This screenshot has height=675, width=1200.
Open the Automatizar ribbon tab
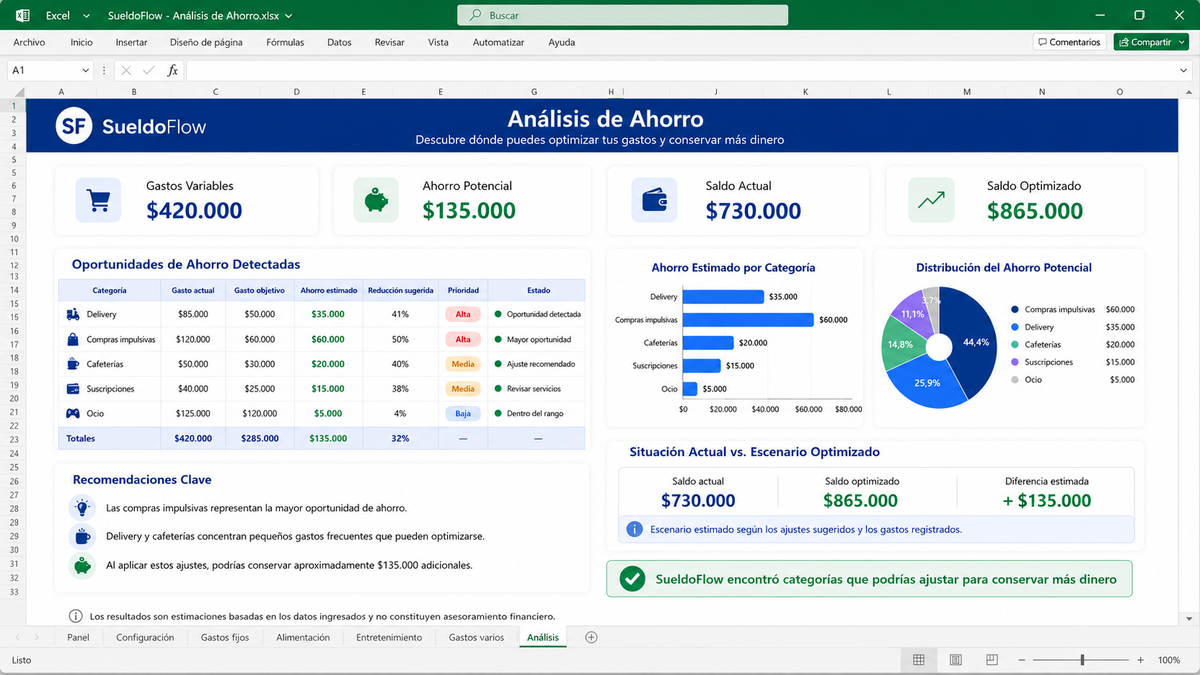tap(498, 42)
